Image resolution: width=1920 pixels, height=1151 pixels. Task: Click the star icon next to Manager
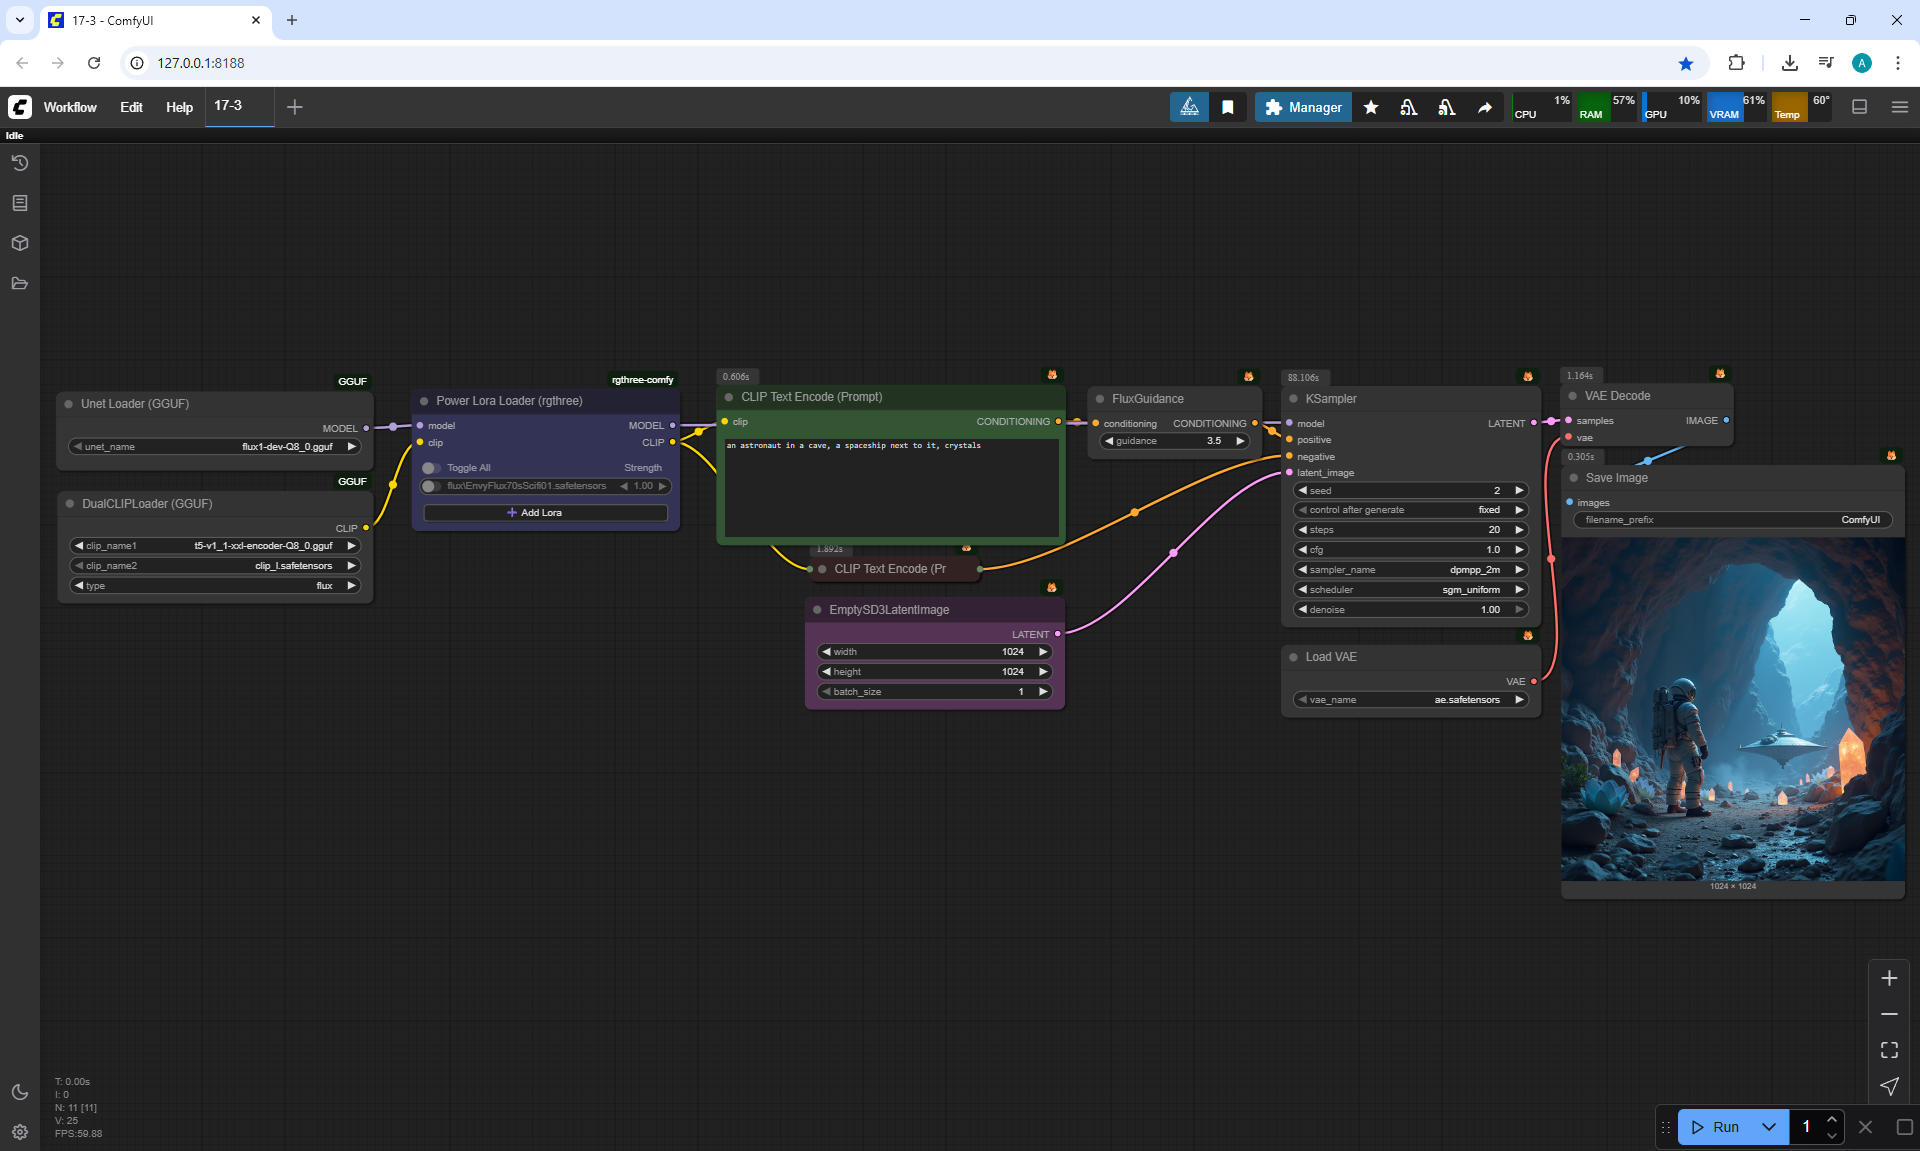[1371, 107]
